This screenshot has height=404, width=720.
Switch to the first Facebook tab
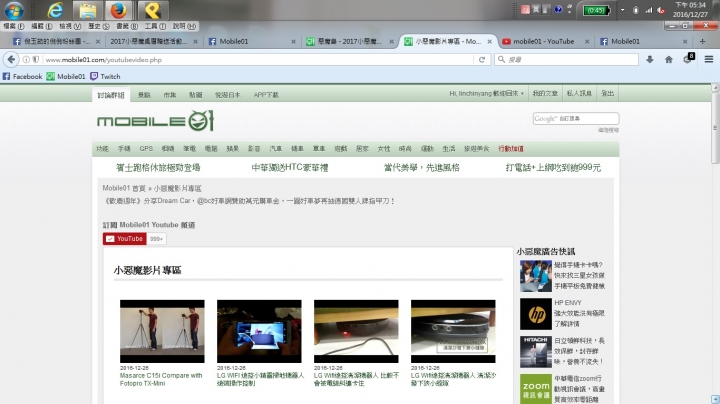(56, 41)
